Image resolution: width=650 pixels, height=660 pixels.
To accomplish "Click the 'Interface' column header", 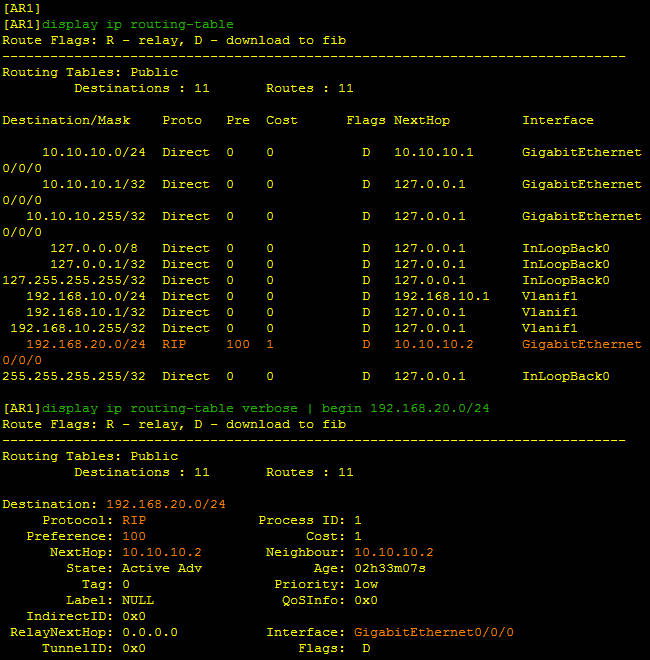I will pyautogui.click(x=557, y=120).
